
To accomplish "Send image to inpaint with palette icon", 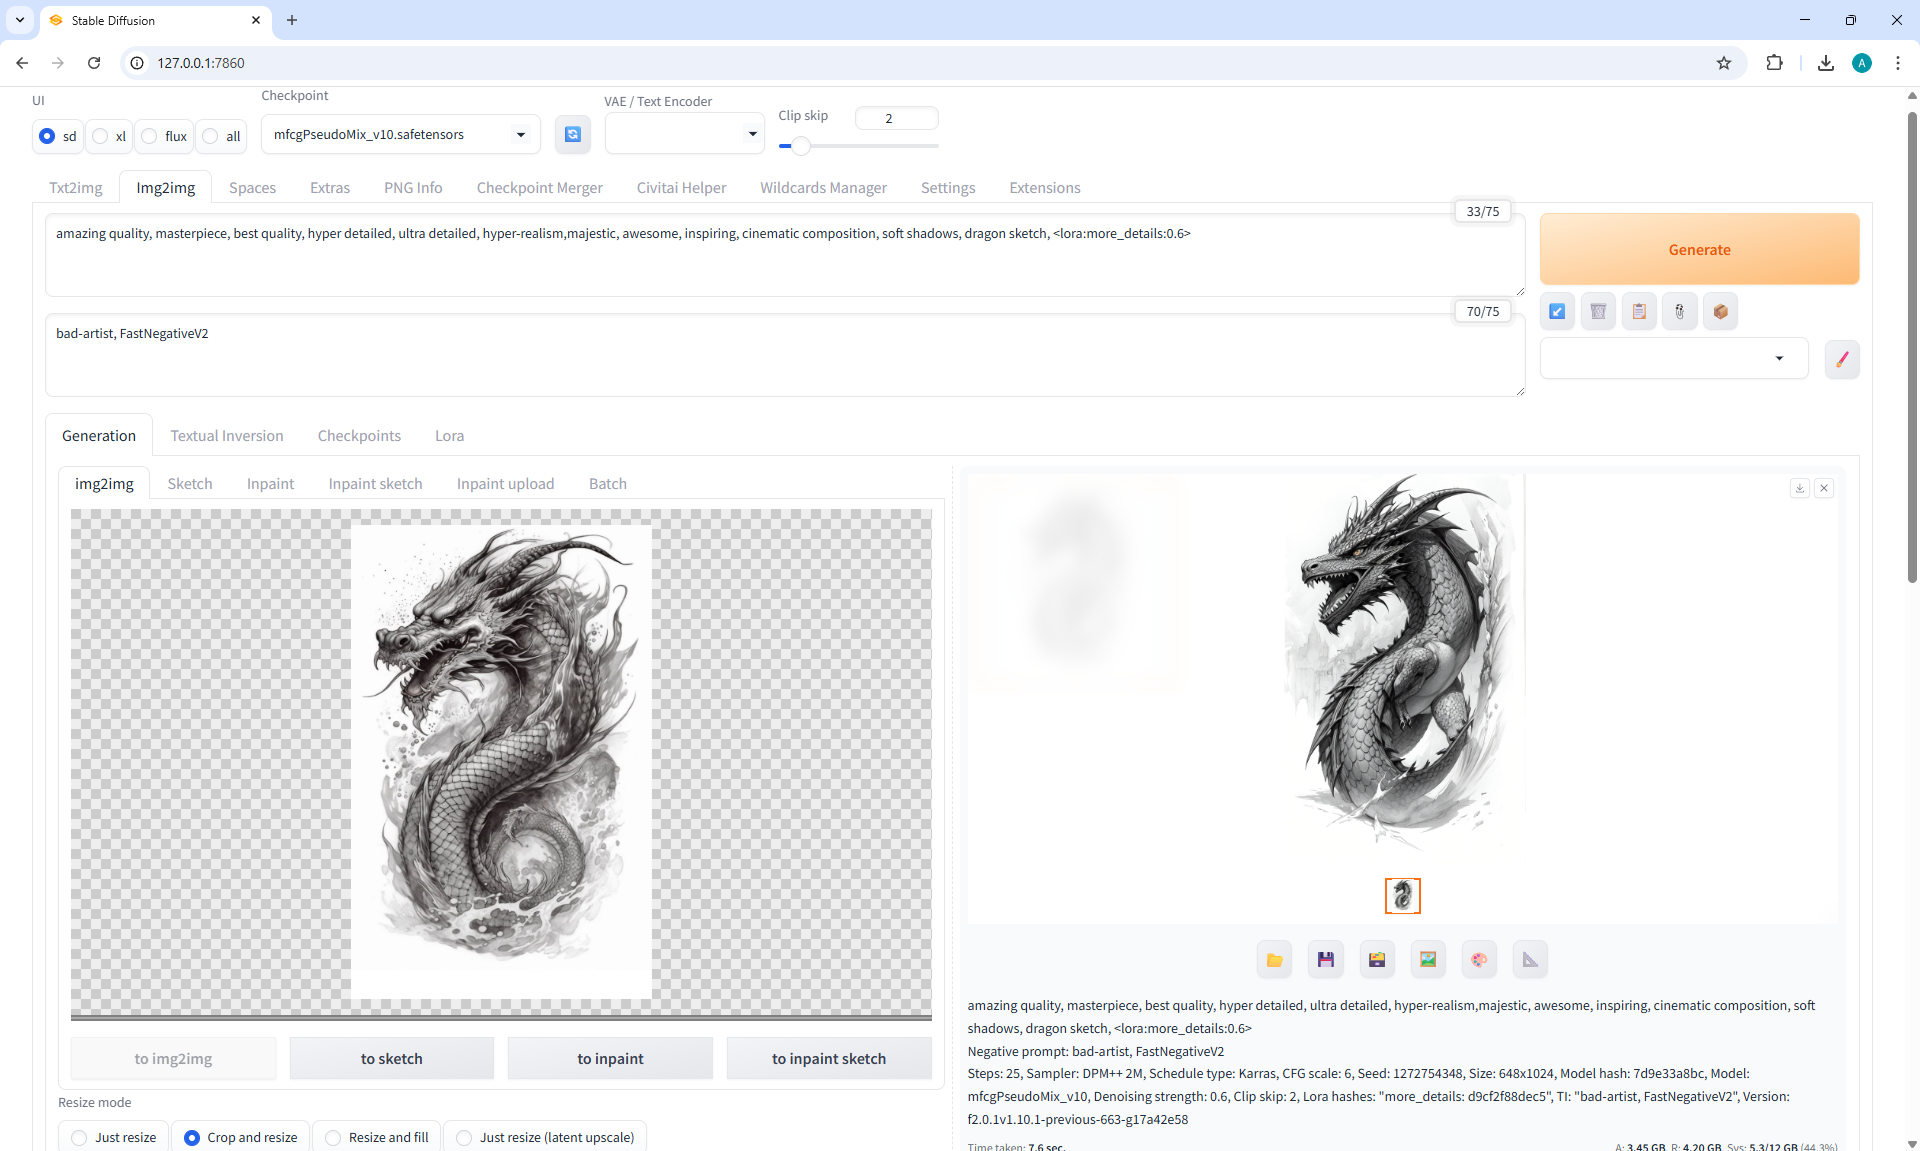I will 1479,960.
